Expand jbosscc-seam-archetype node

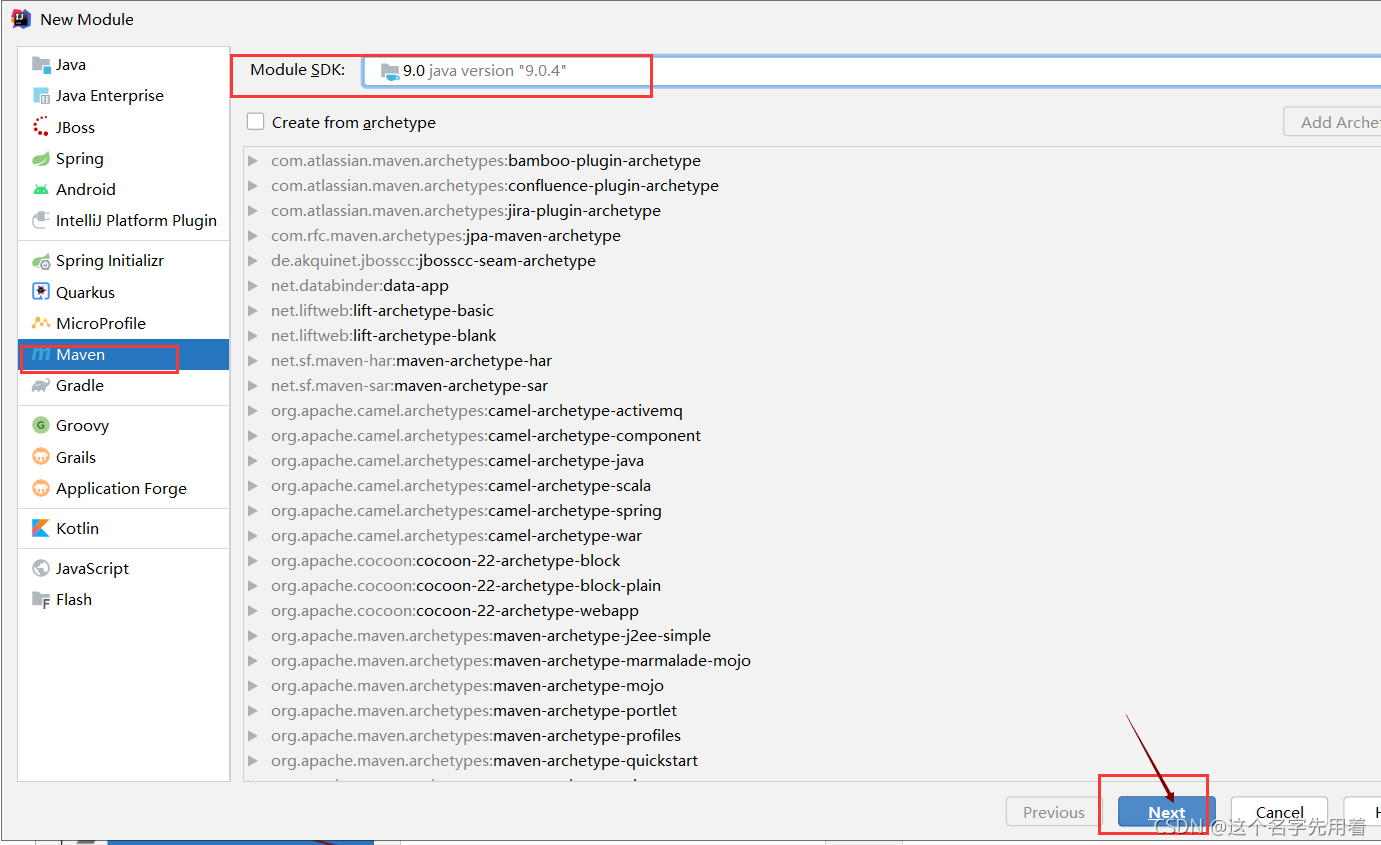(x=253, y=260)
